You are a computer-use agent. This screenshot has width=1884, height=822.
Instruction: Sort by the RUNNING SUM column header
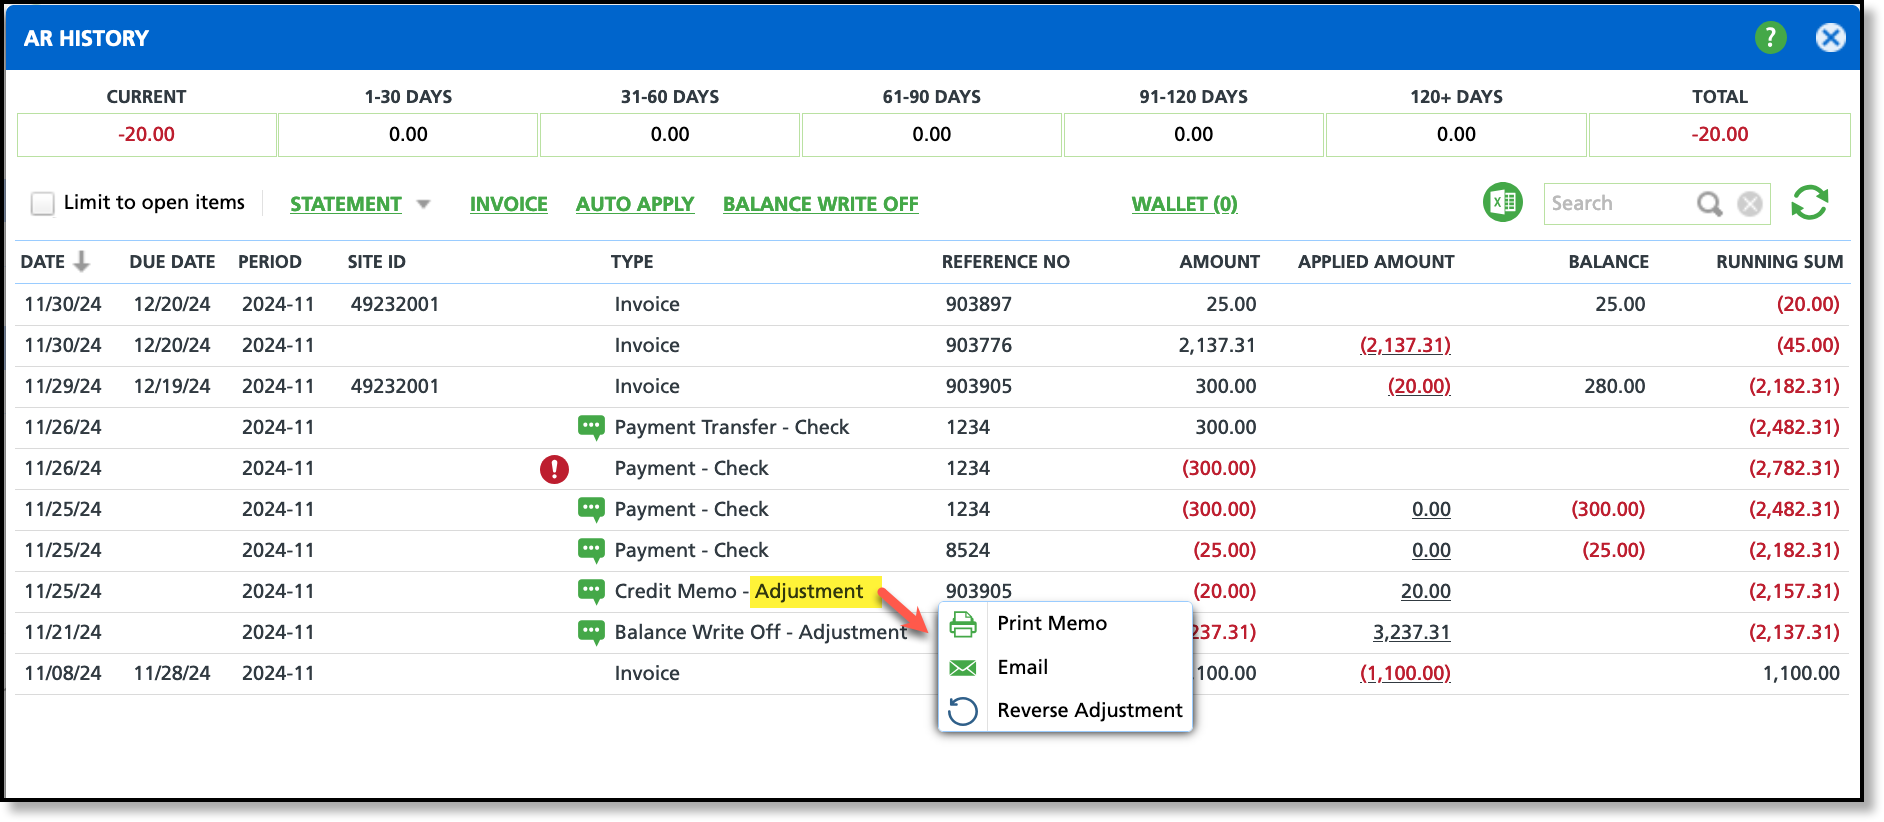point(1780,262)
